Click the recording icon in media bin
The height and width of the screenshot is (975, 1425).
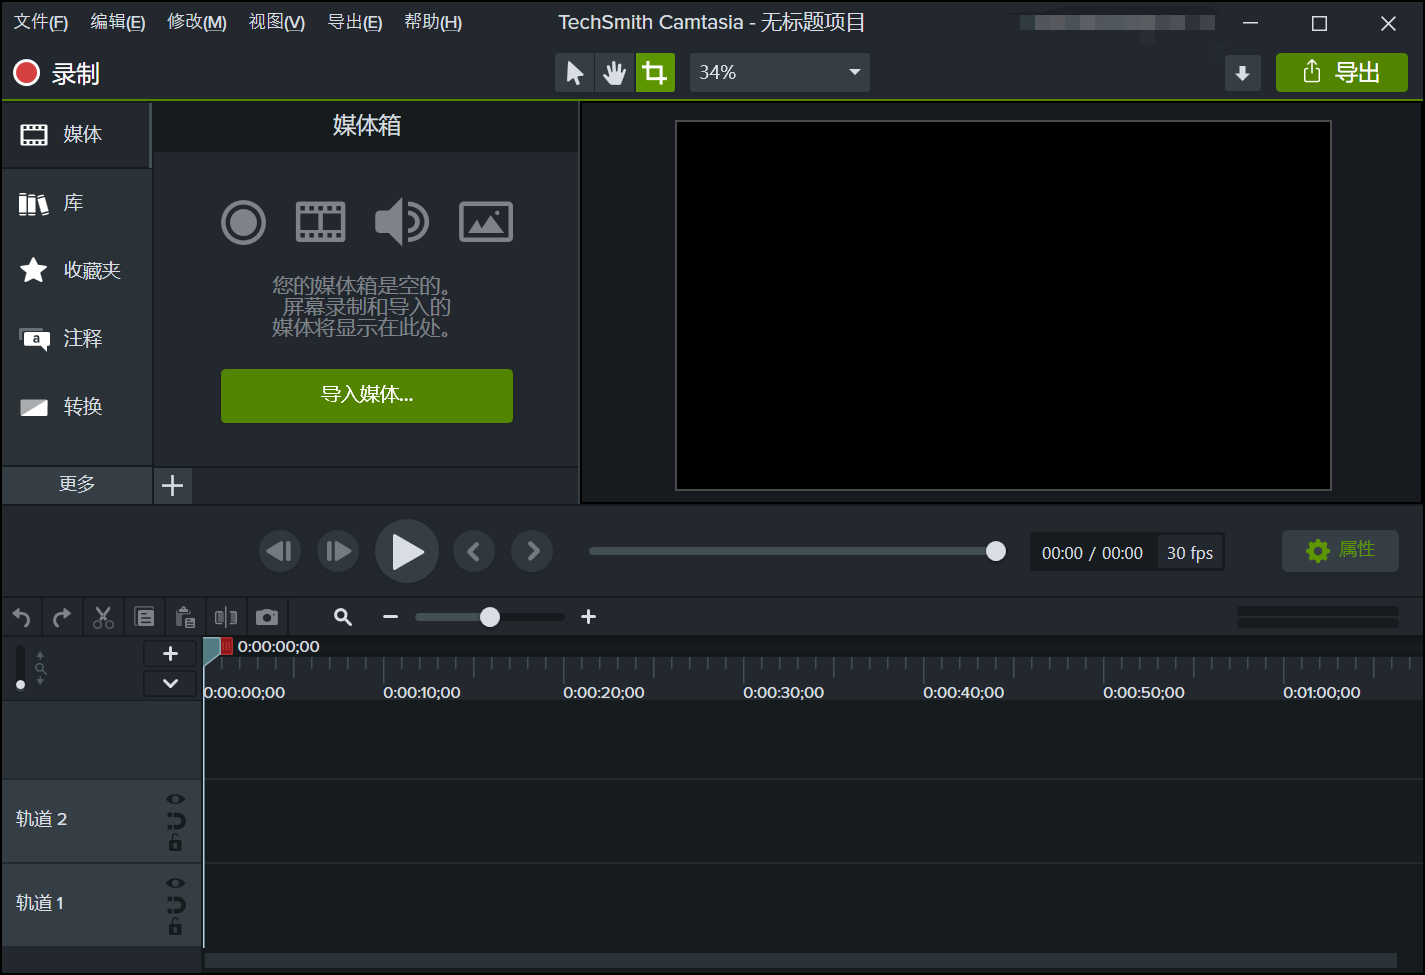coord(243,222)
